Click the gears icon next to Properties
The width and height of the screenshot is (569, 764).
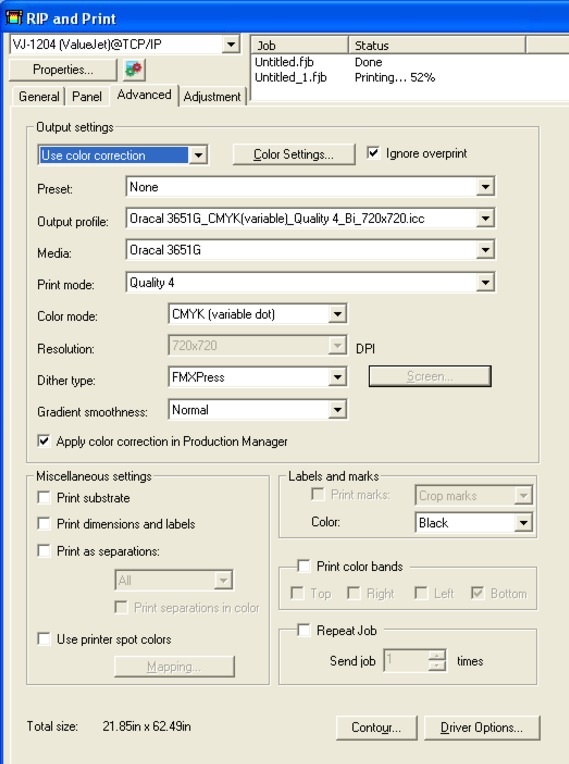(x=133, y=69)
